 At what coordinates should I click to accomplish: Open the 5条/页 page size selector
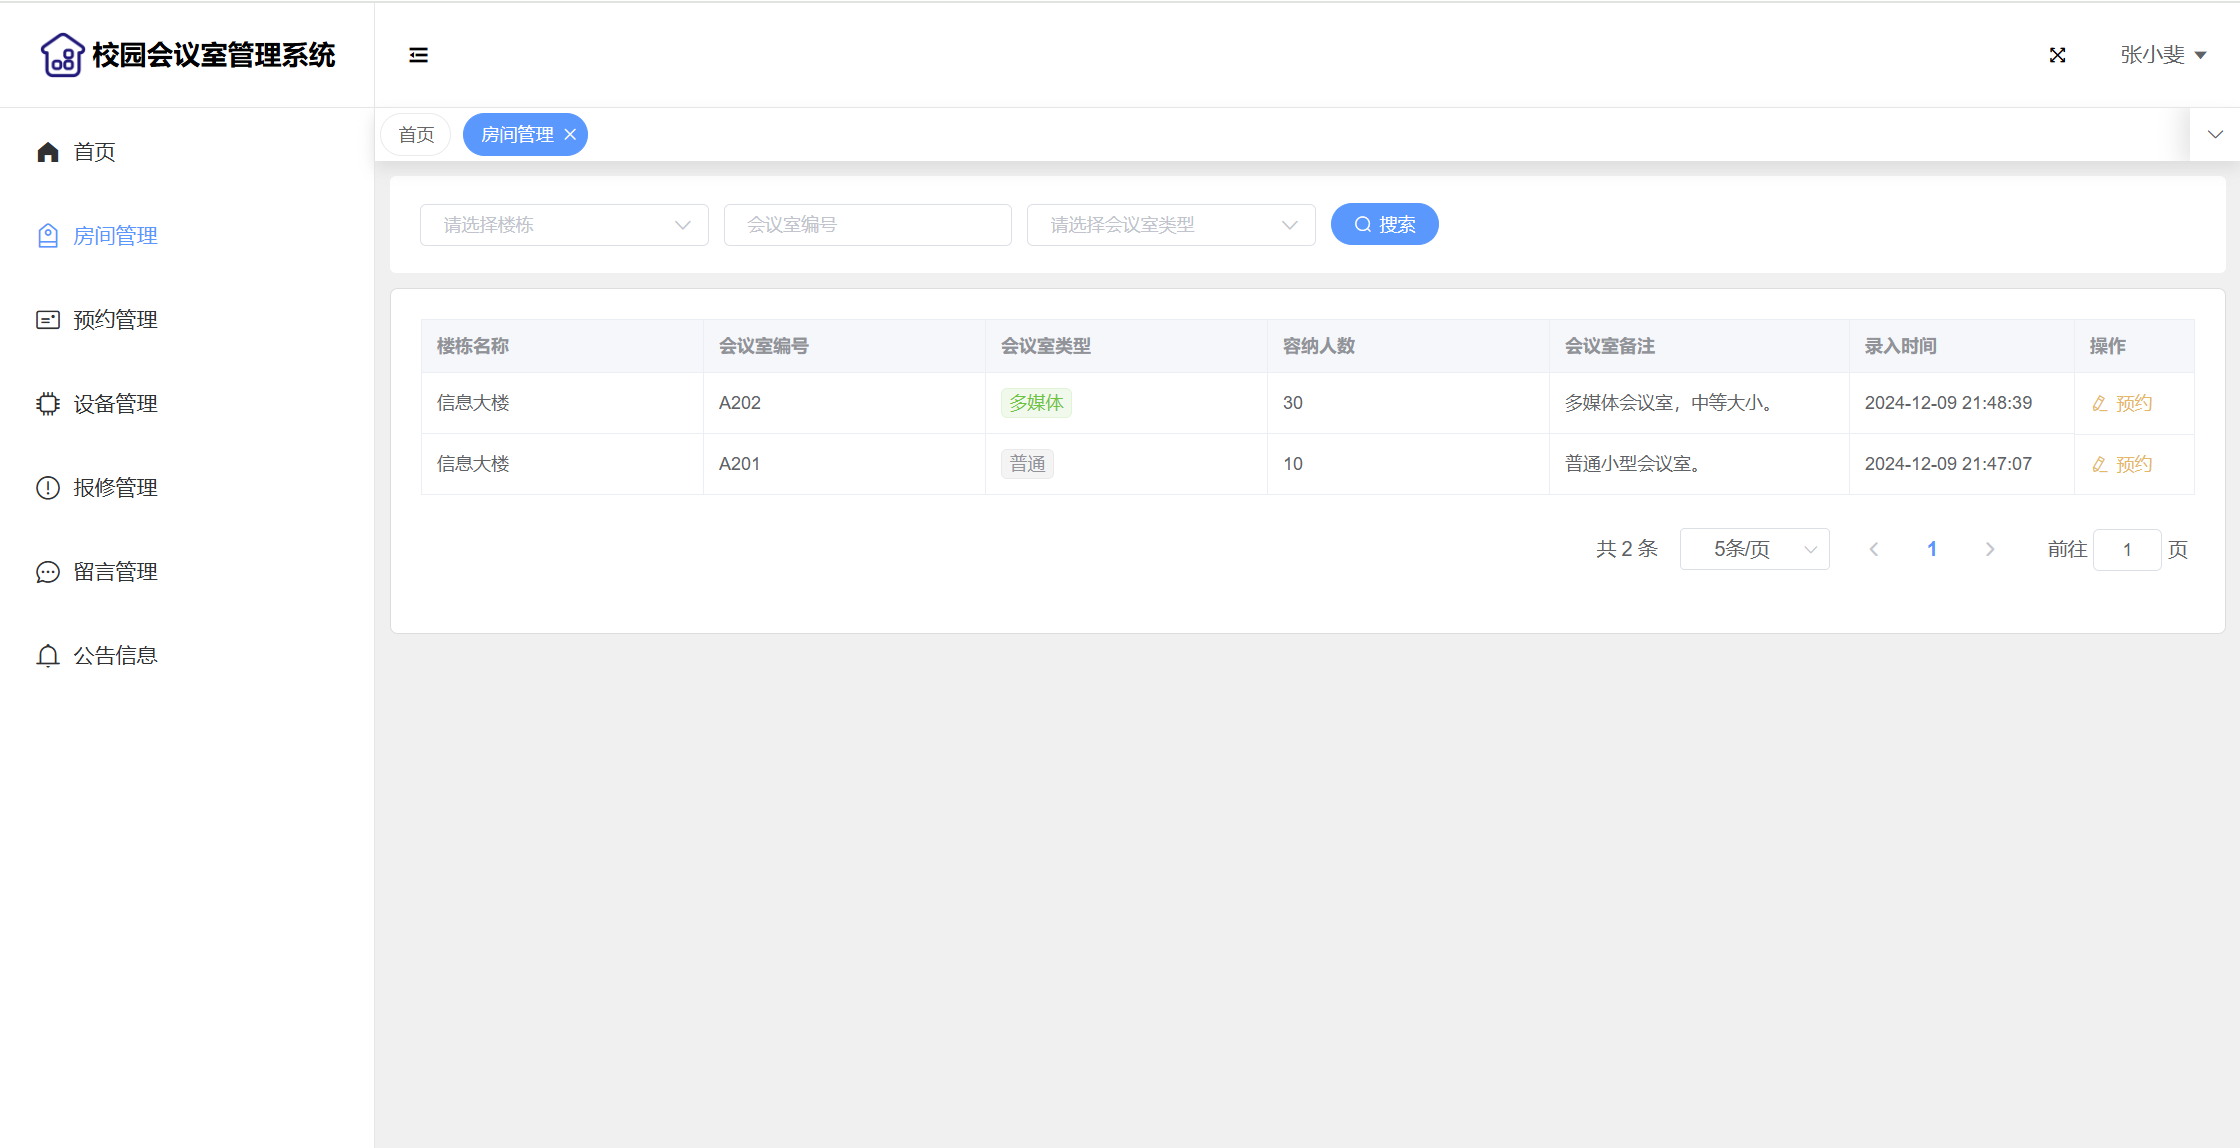[1754, 549]
